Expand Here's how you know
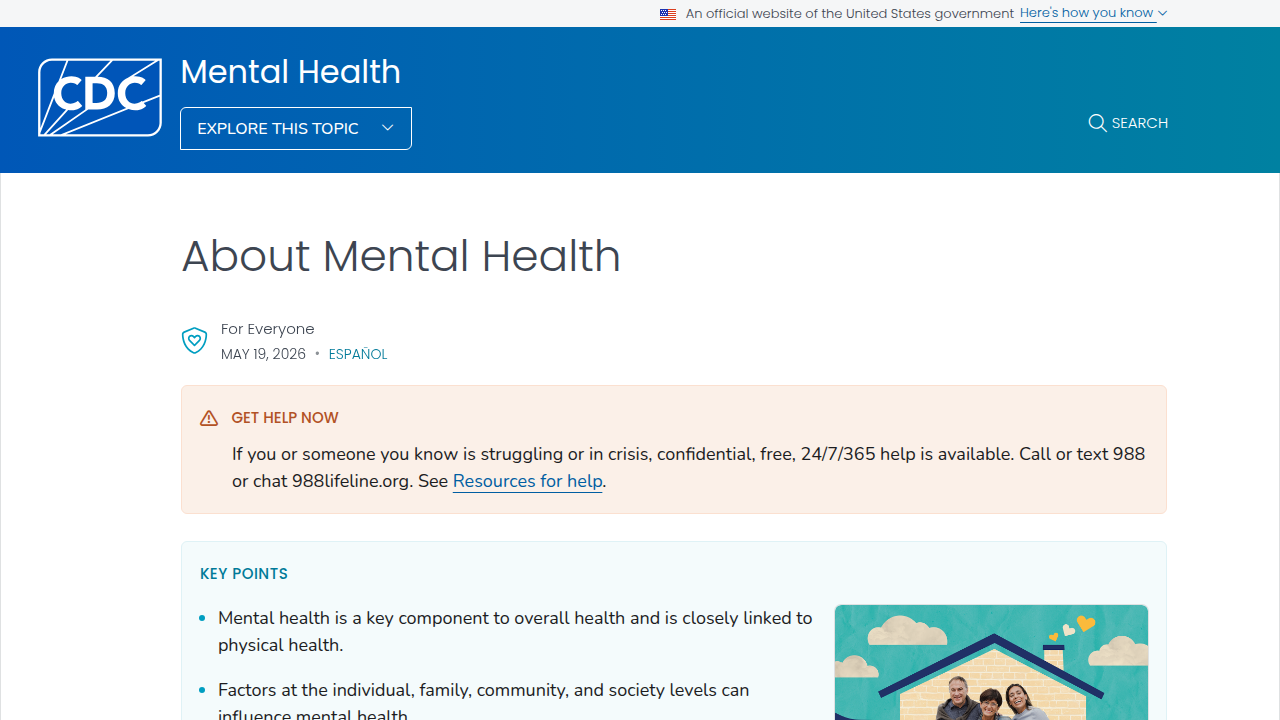This screenshot has width=1280, height=720. [1093, 13]
